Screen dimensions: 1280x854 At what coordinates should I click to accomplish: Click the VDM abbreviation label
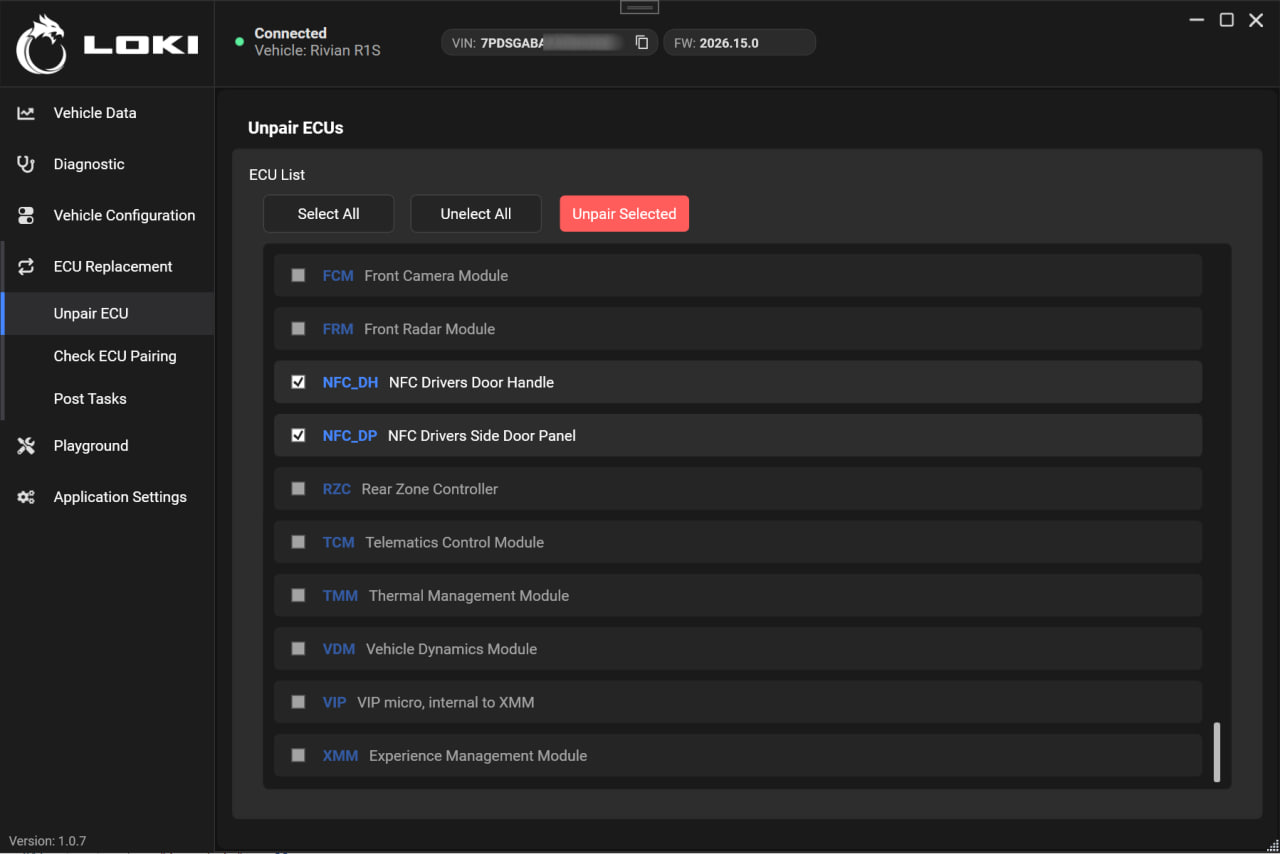click(x=339, y=648)
